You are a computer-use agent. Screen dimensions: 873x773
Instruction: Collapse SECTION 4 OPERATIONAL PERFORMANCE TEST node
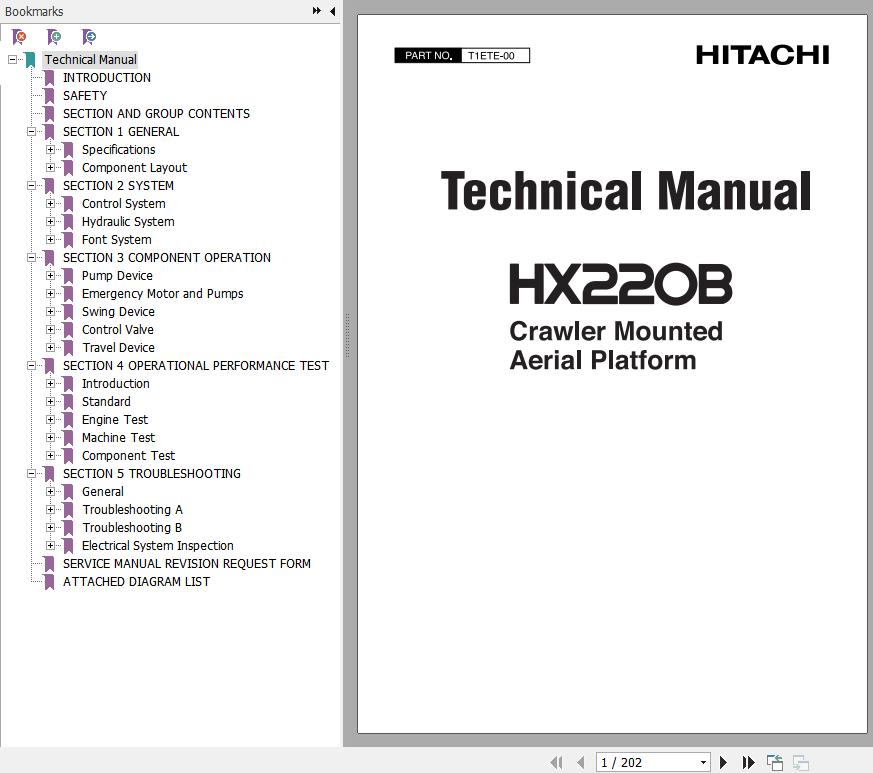click(31, 365)
